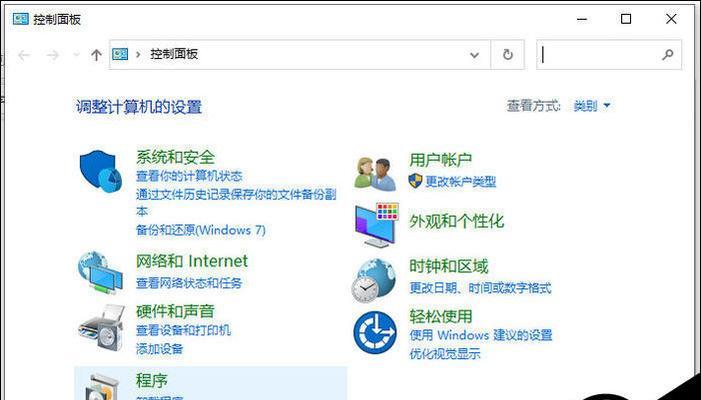Viewport: 701px width, 400px height.
Task: Open the System and Security shield icon
Action: click(x=101, y=172)
